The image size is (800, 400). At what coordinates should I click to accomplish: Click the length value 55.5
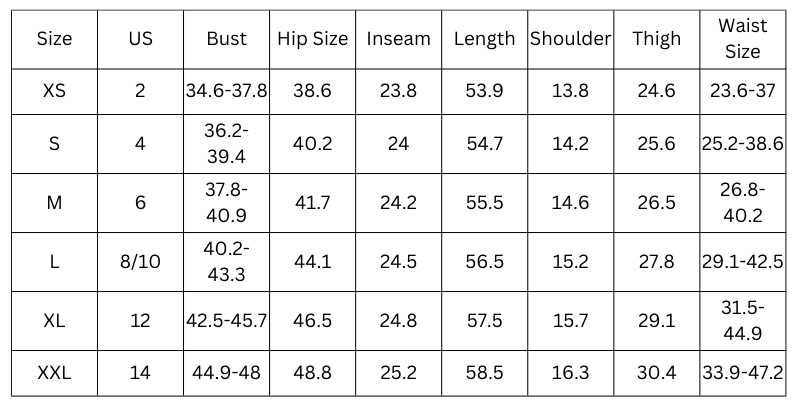[484, 203]
